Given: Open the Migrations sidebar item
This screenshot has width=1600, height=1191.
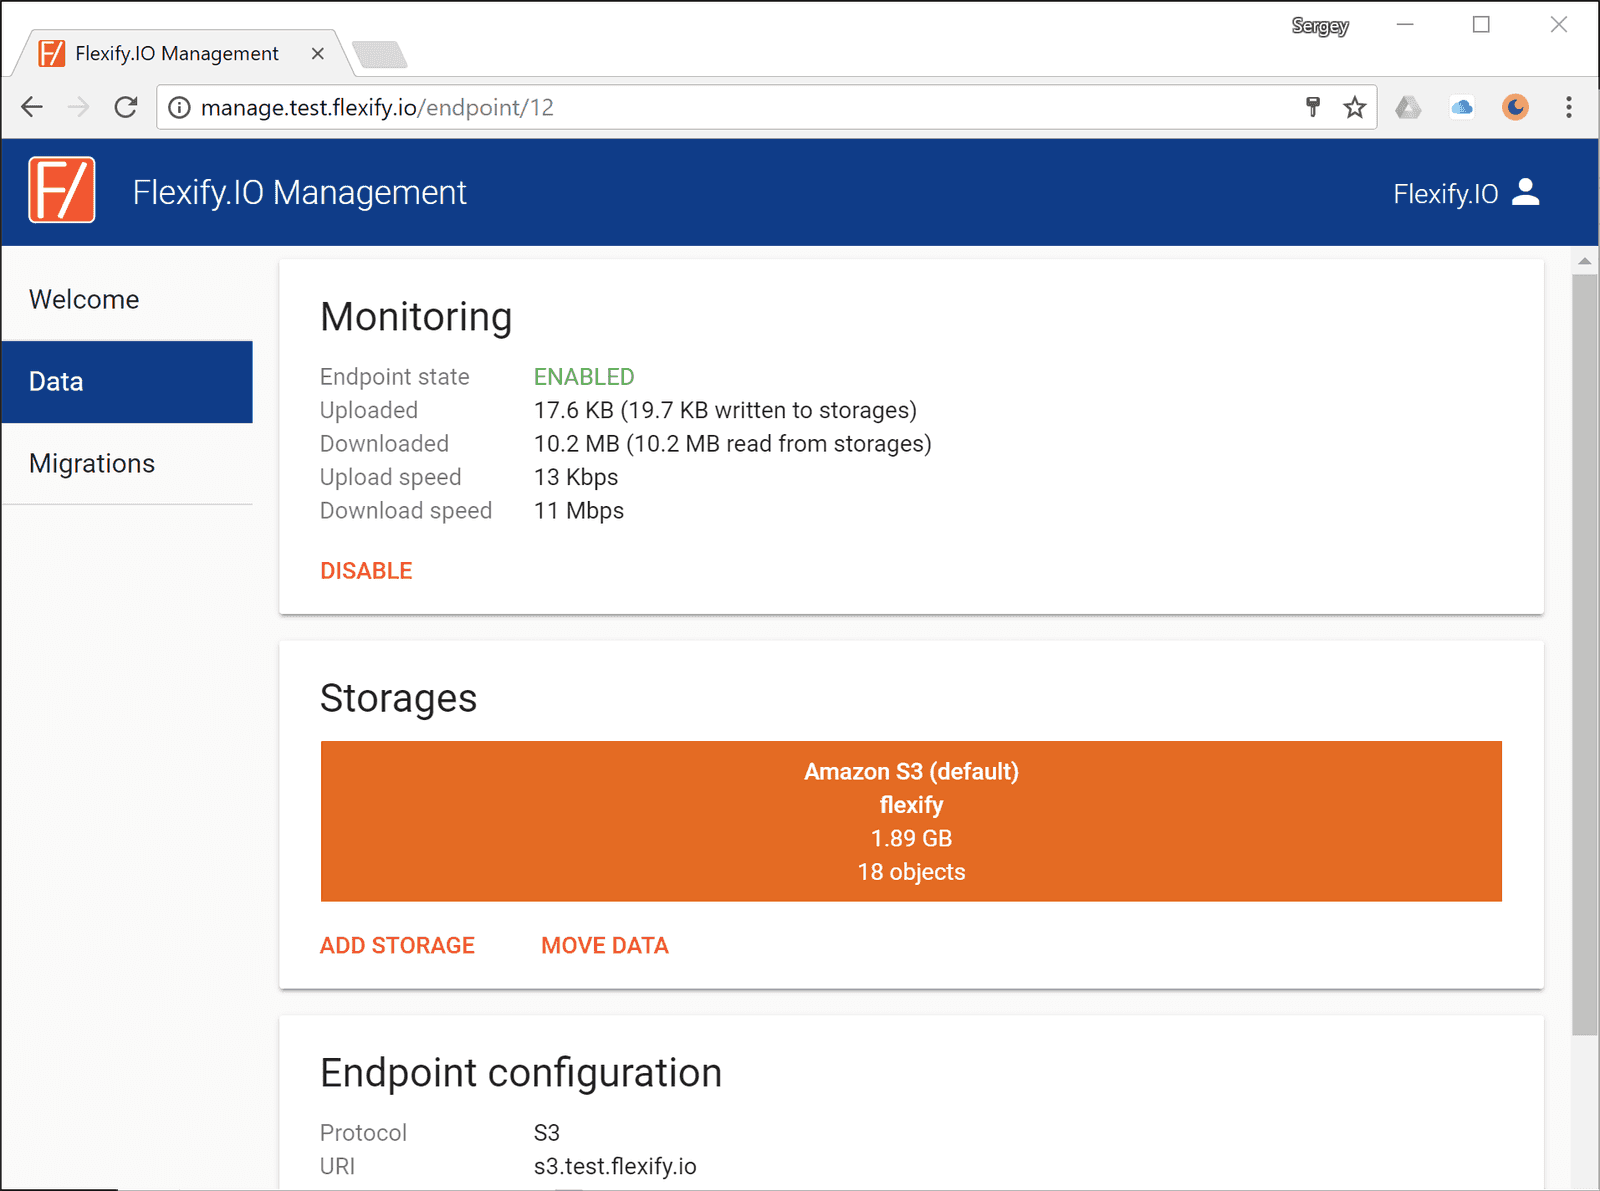Looking at the screenshot, I should click(x=92, y=463).
